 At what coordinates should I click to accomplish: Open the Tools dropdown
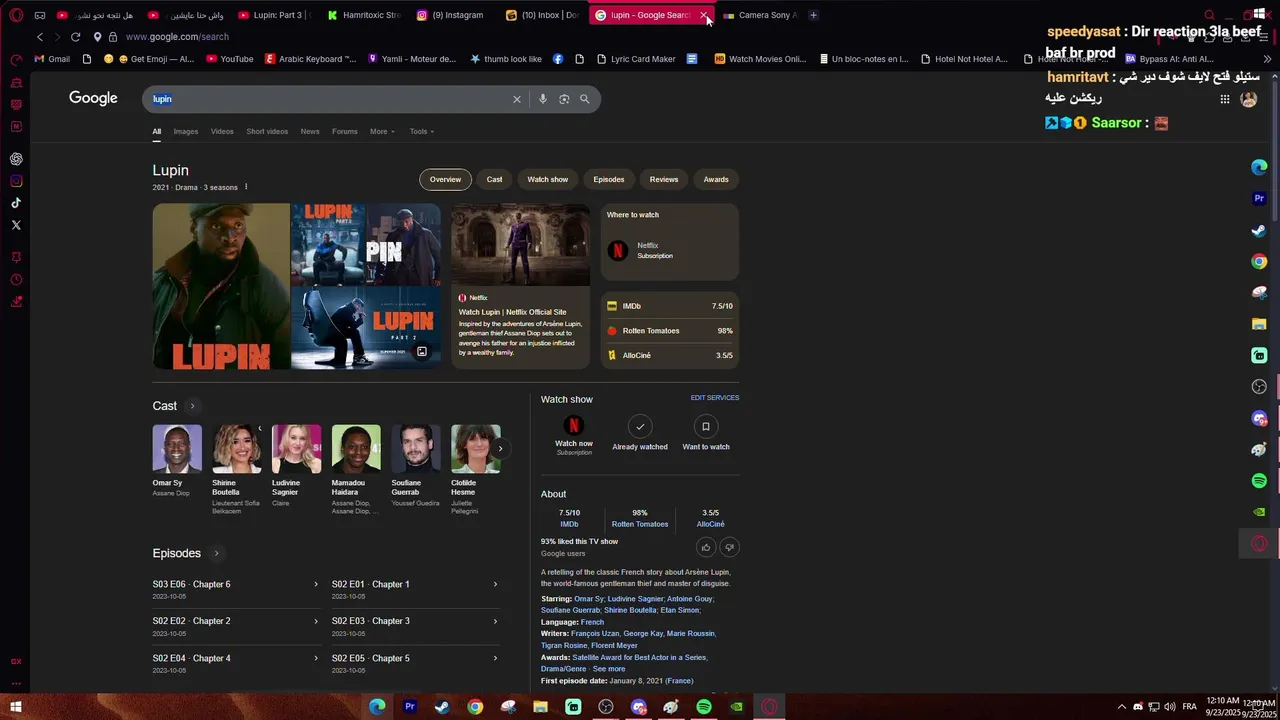[x=421, y=131]
